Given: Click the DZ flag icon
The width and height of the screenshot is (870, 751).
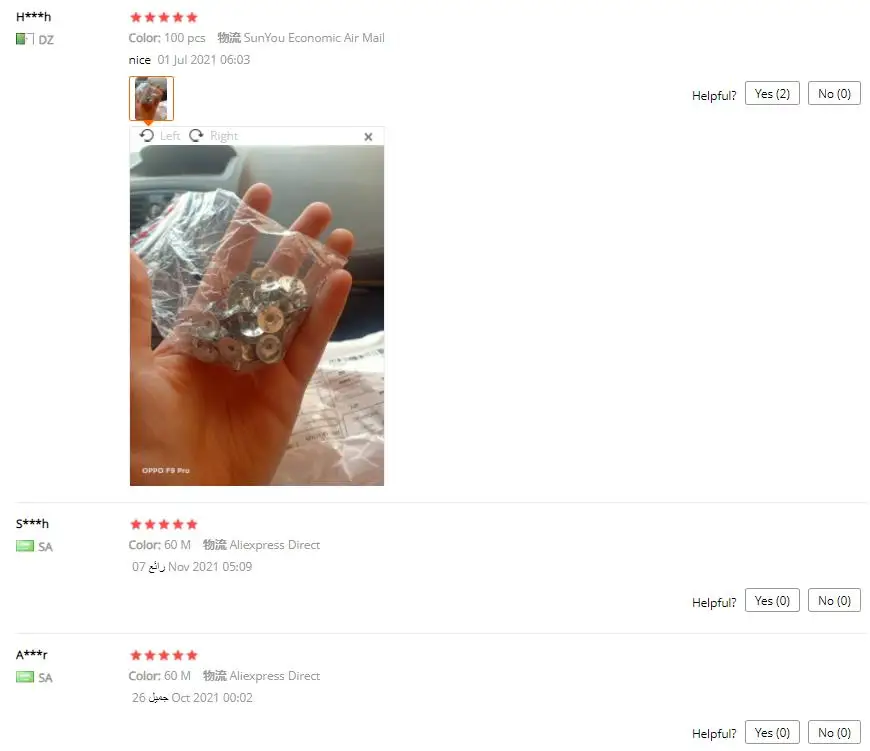Looking at the screenshot, I should click(x=25, y=39).
